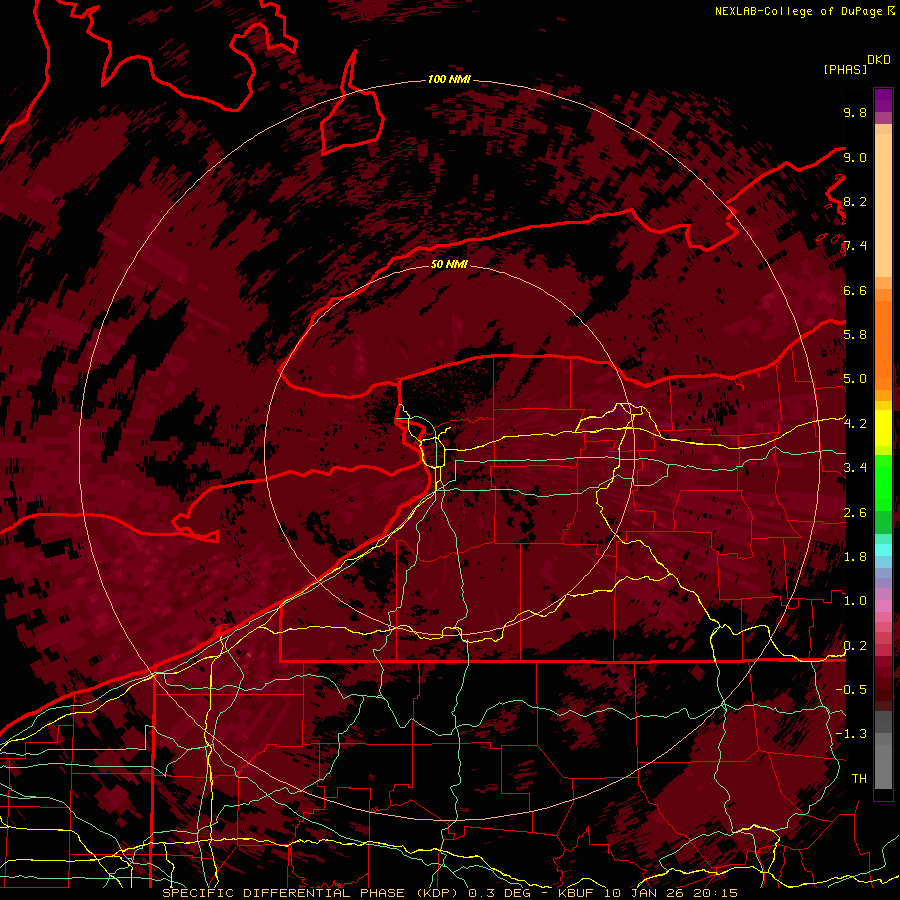
Task: Click the purple top band of color bar
Action: pyautogui.click(x=883, y=100)
